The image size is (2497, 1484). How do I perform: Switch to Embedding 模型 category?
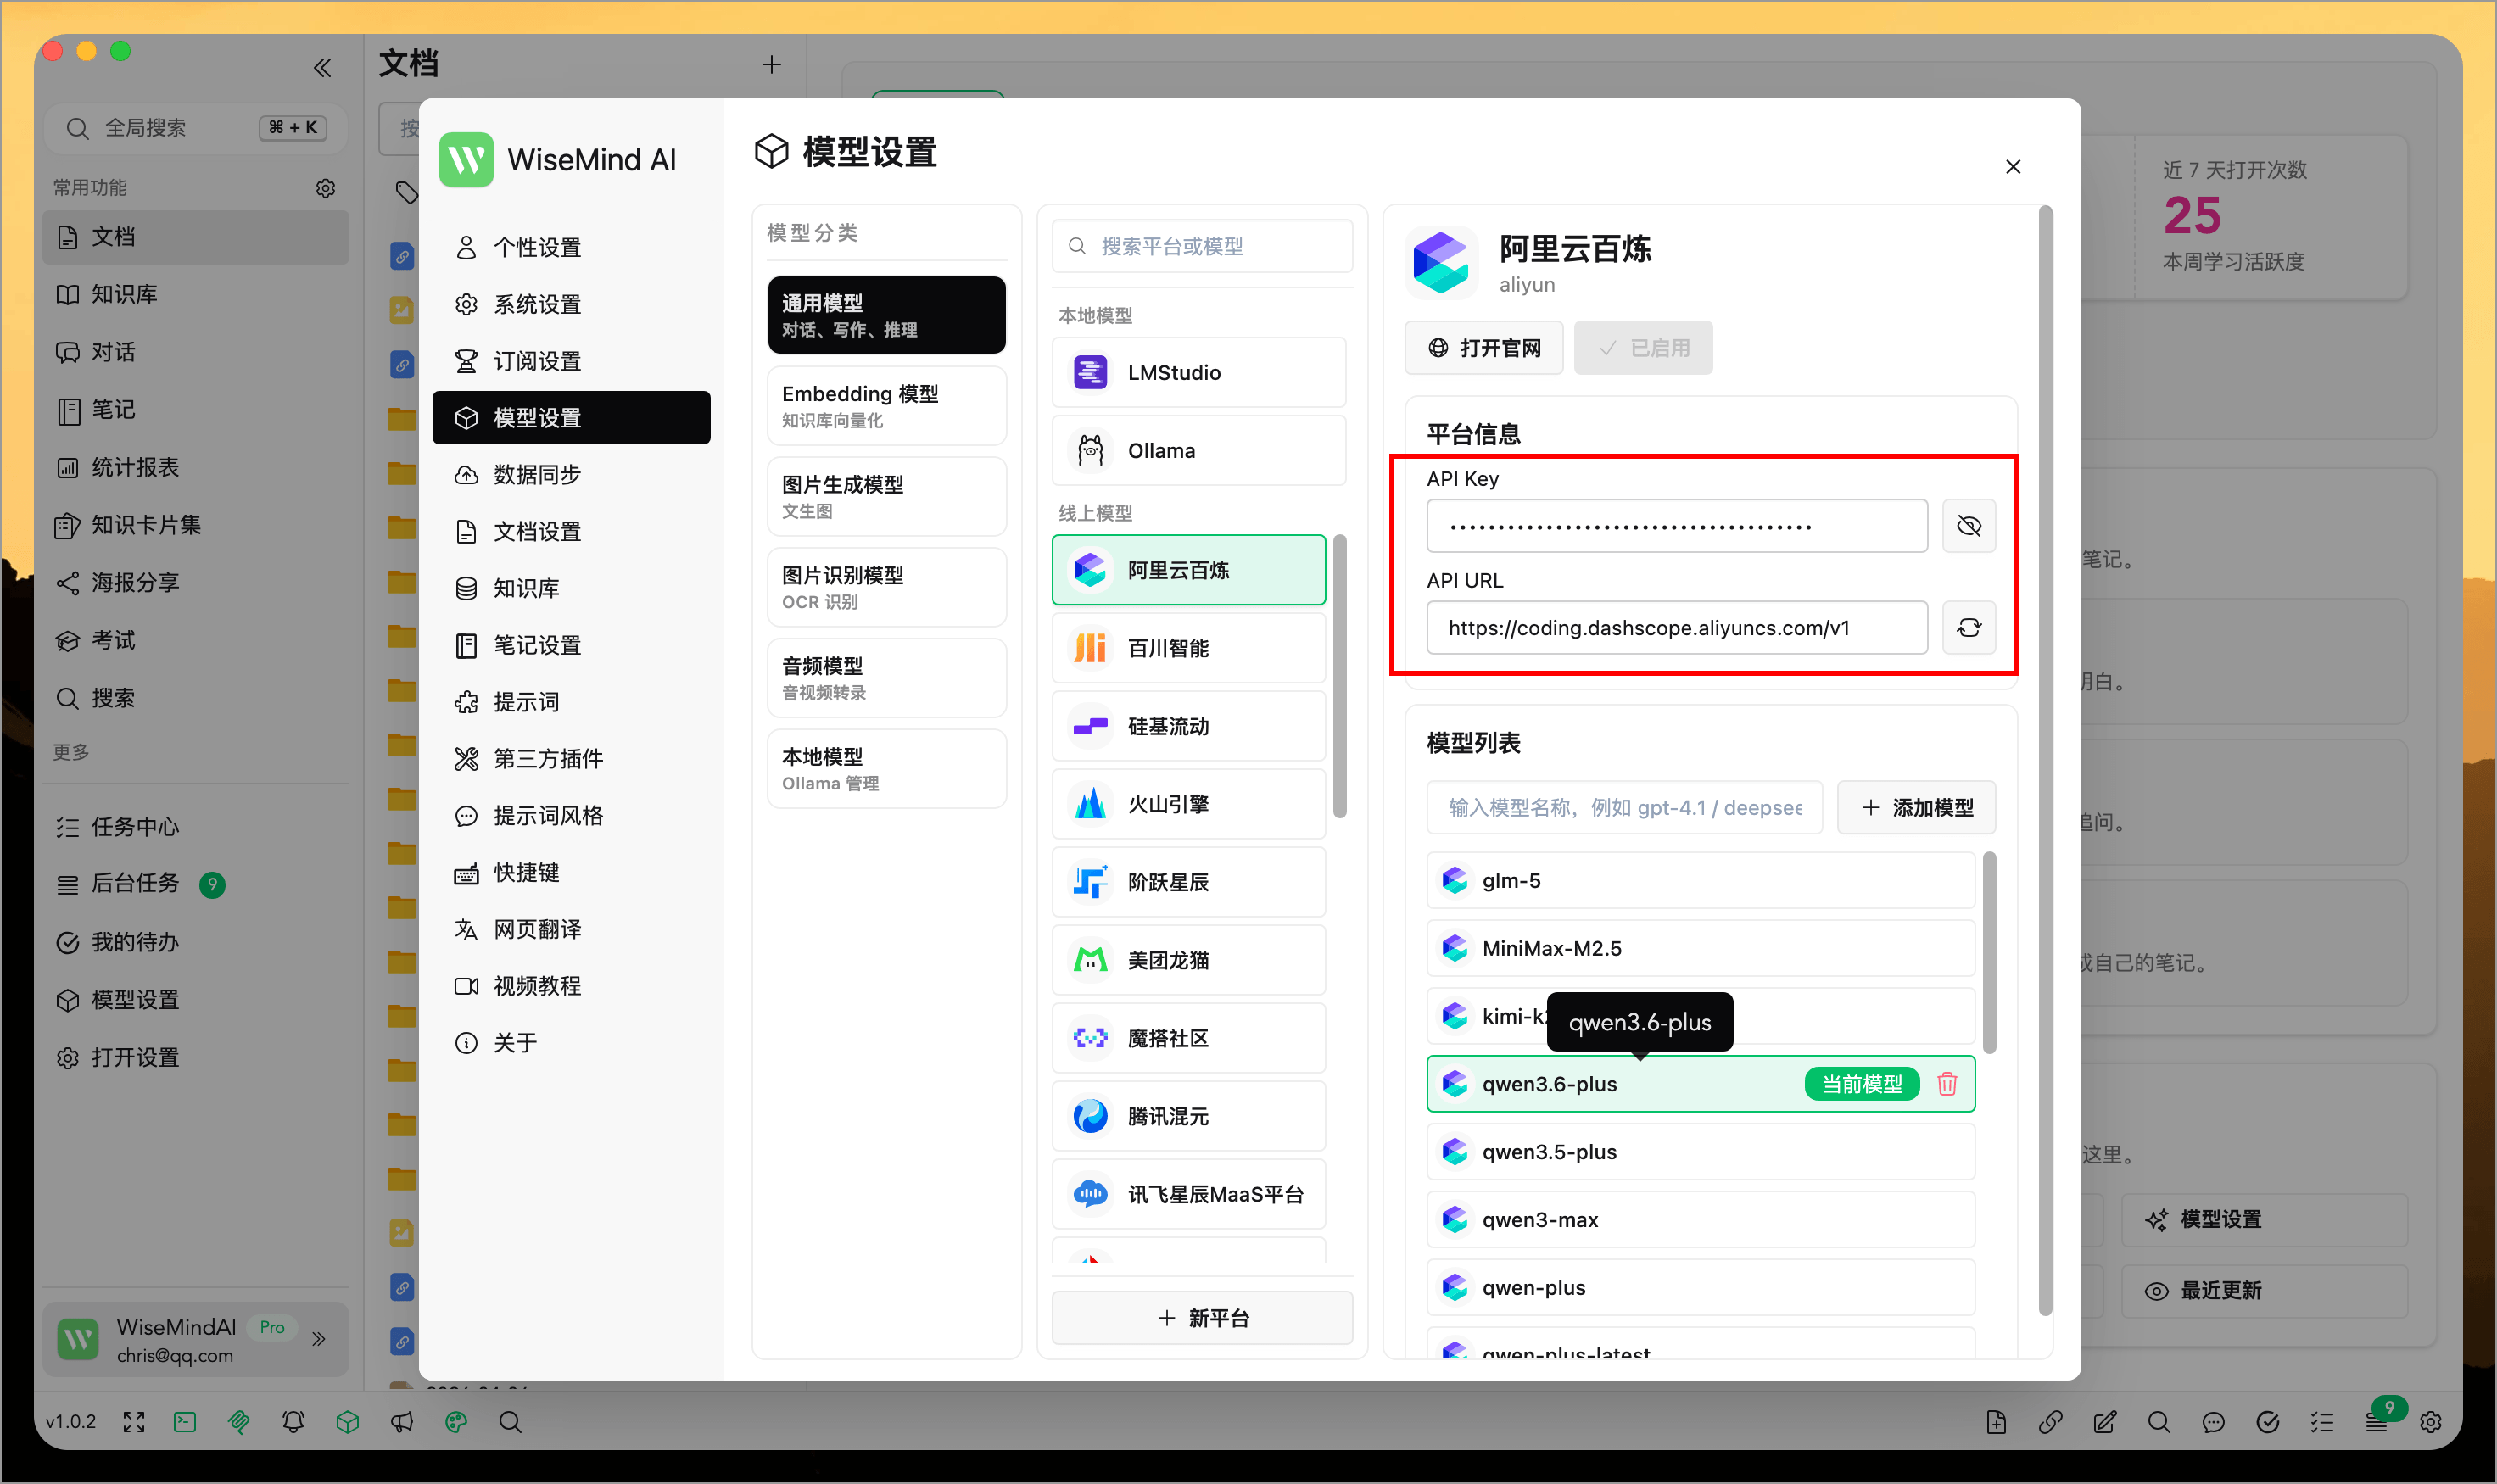point(886,406)
